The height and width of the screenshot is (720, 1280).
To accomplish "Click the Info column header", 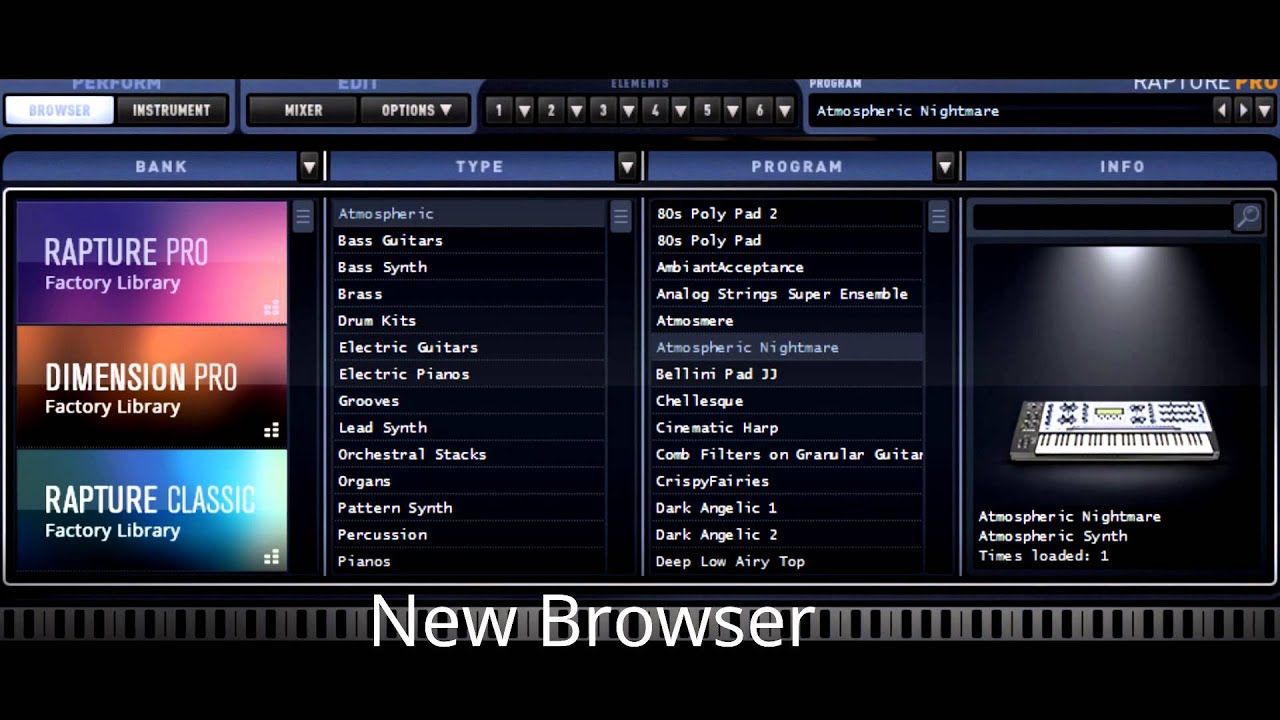I will coord(1122,167).
